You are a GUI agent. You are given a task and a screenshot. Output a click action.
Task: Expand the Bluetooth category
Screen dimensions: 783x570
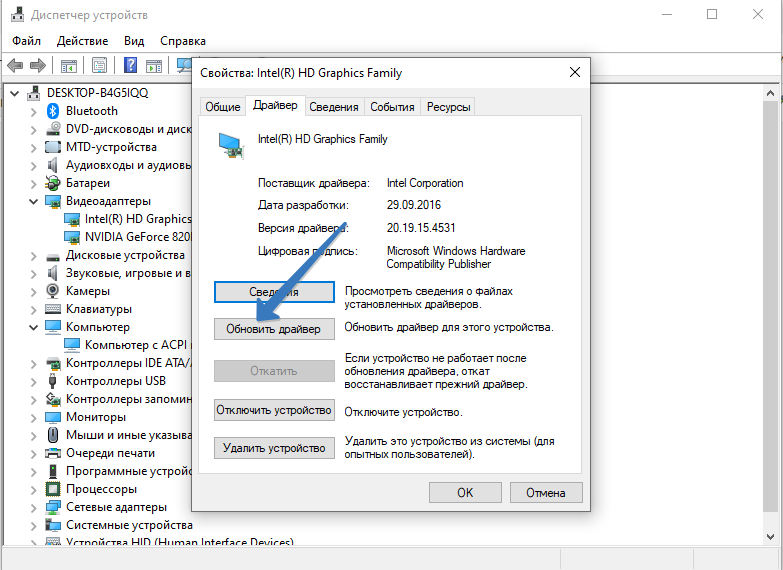(33, 111)
